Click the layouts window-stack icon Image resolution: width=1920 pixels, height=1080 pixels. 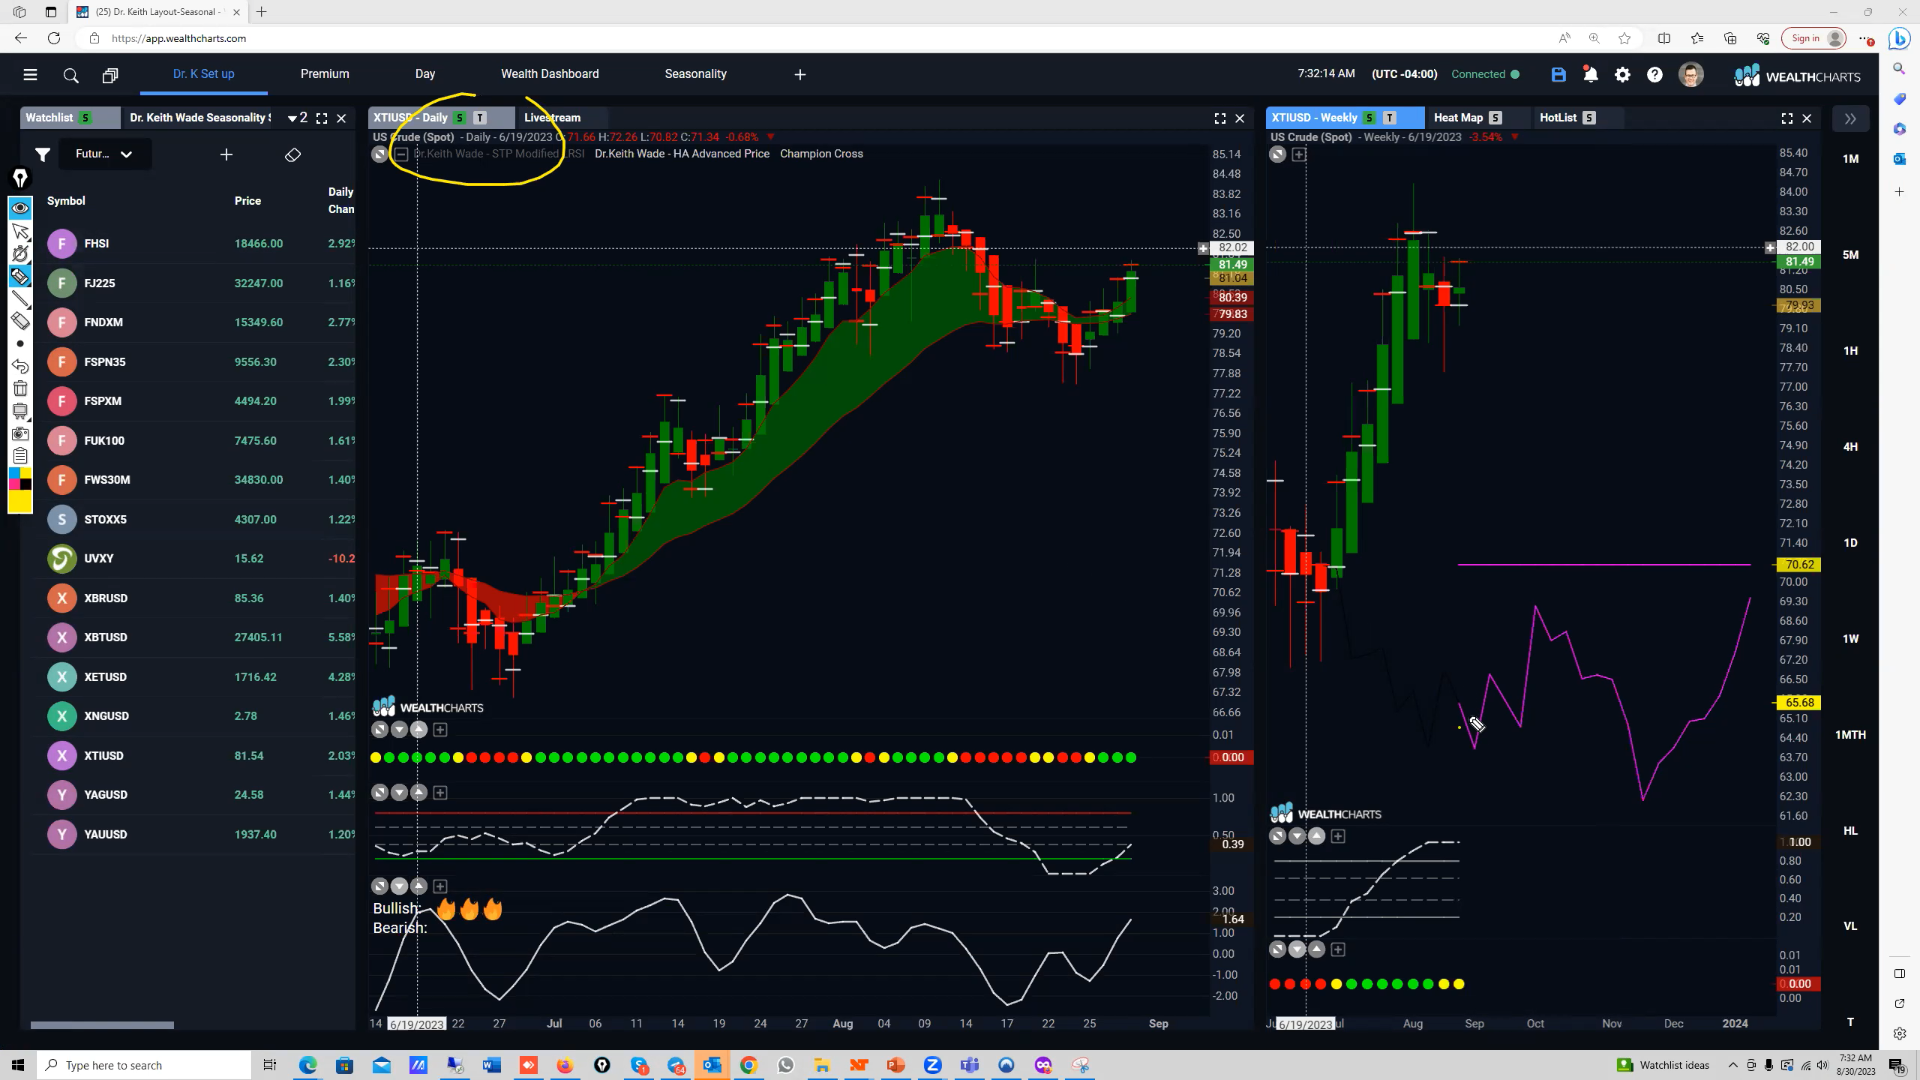[x=110, y=75]
